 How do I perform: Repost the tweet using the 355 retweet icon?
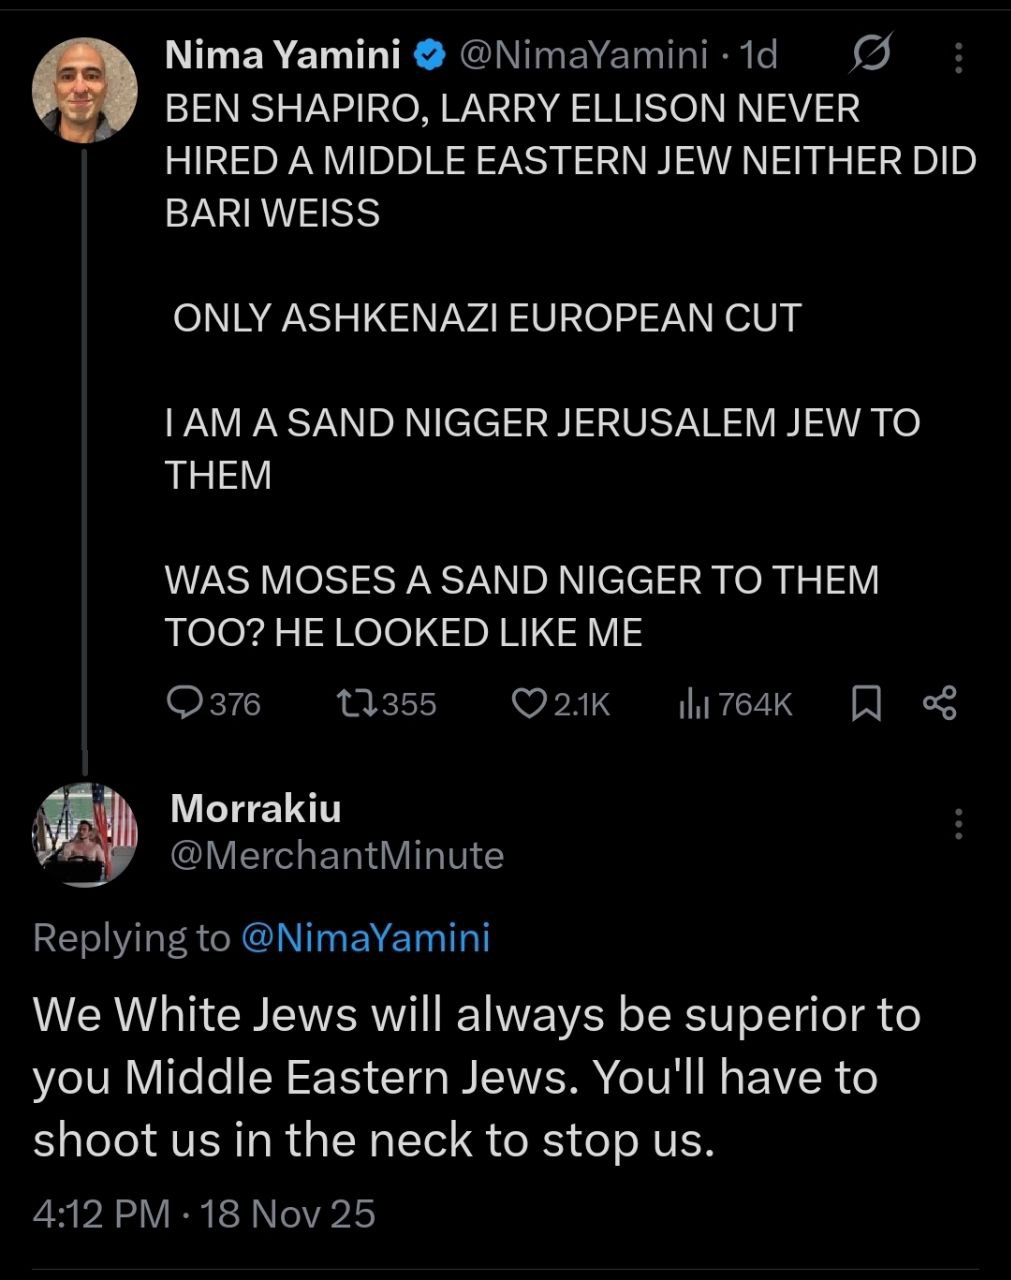pos(357,704)
